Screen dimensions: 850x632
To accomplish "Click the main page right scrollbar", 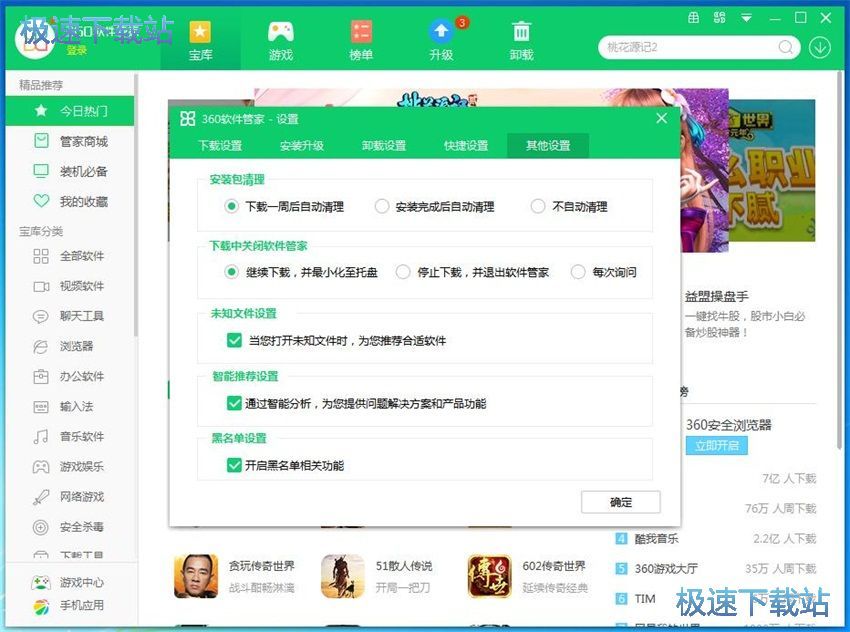I will point(840,260).
